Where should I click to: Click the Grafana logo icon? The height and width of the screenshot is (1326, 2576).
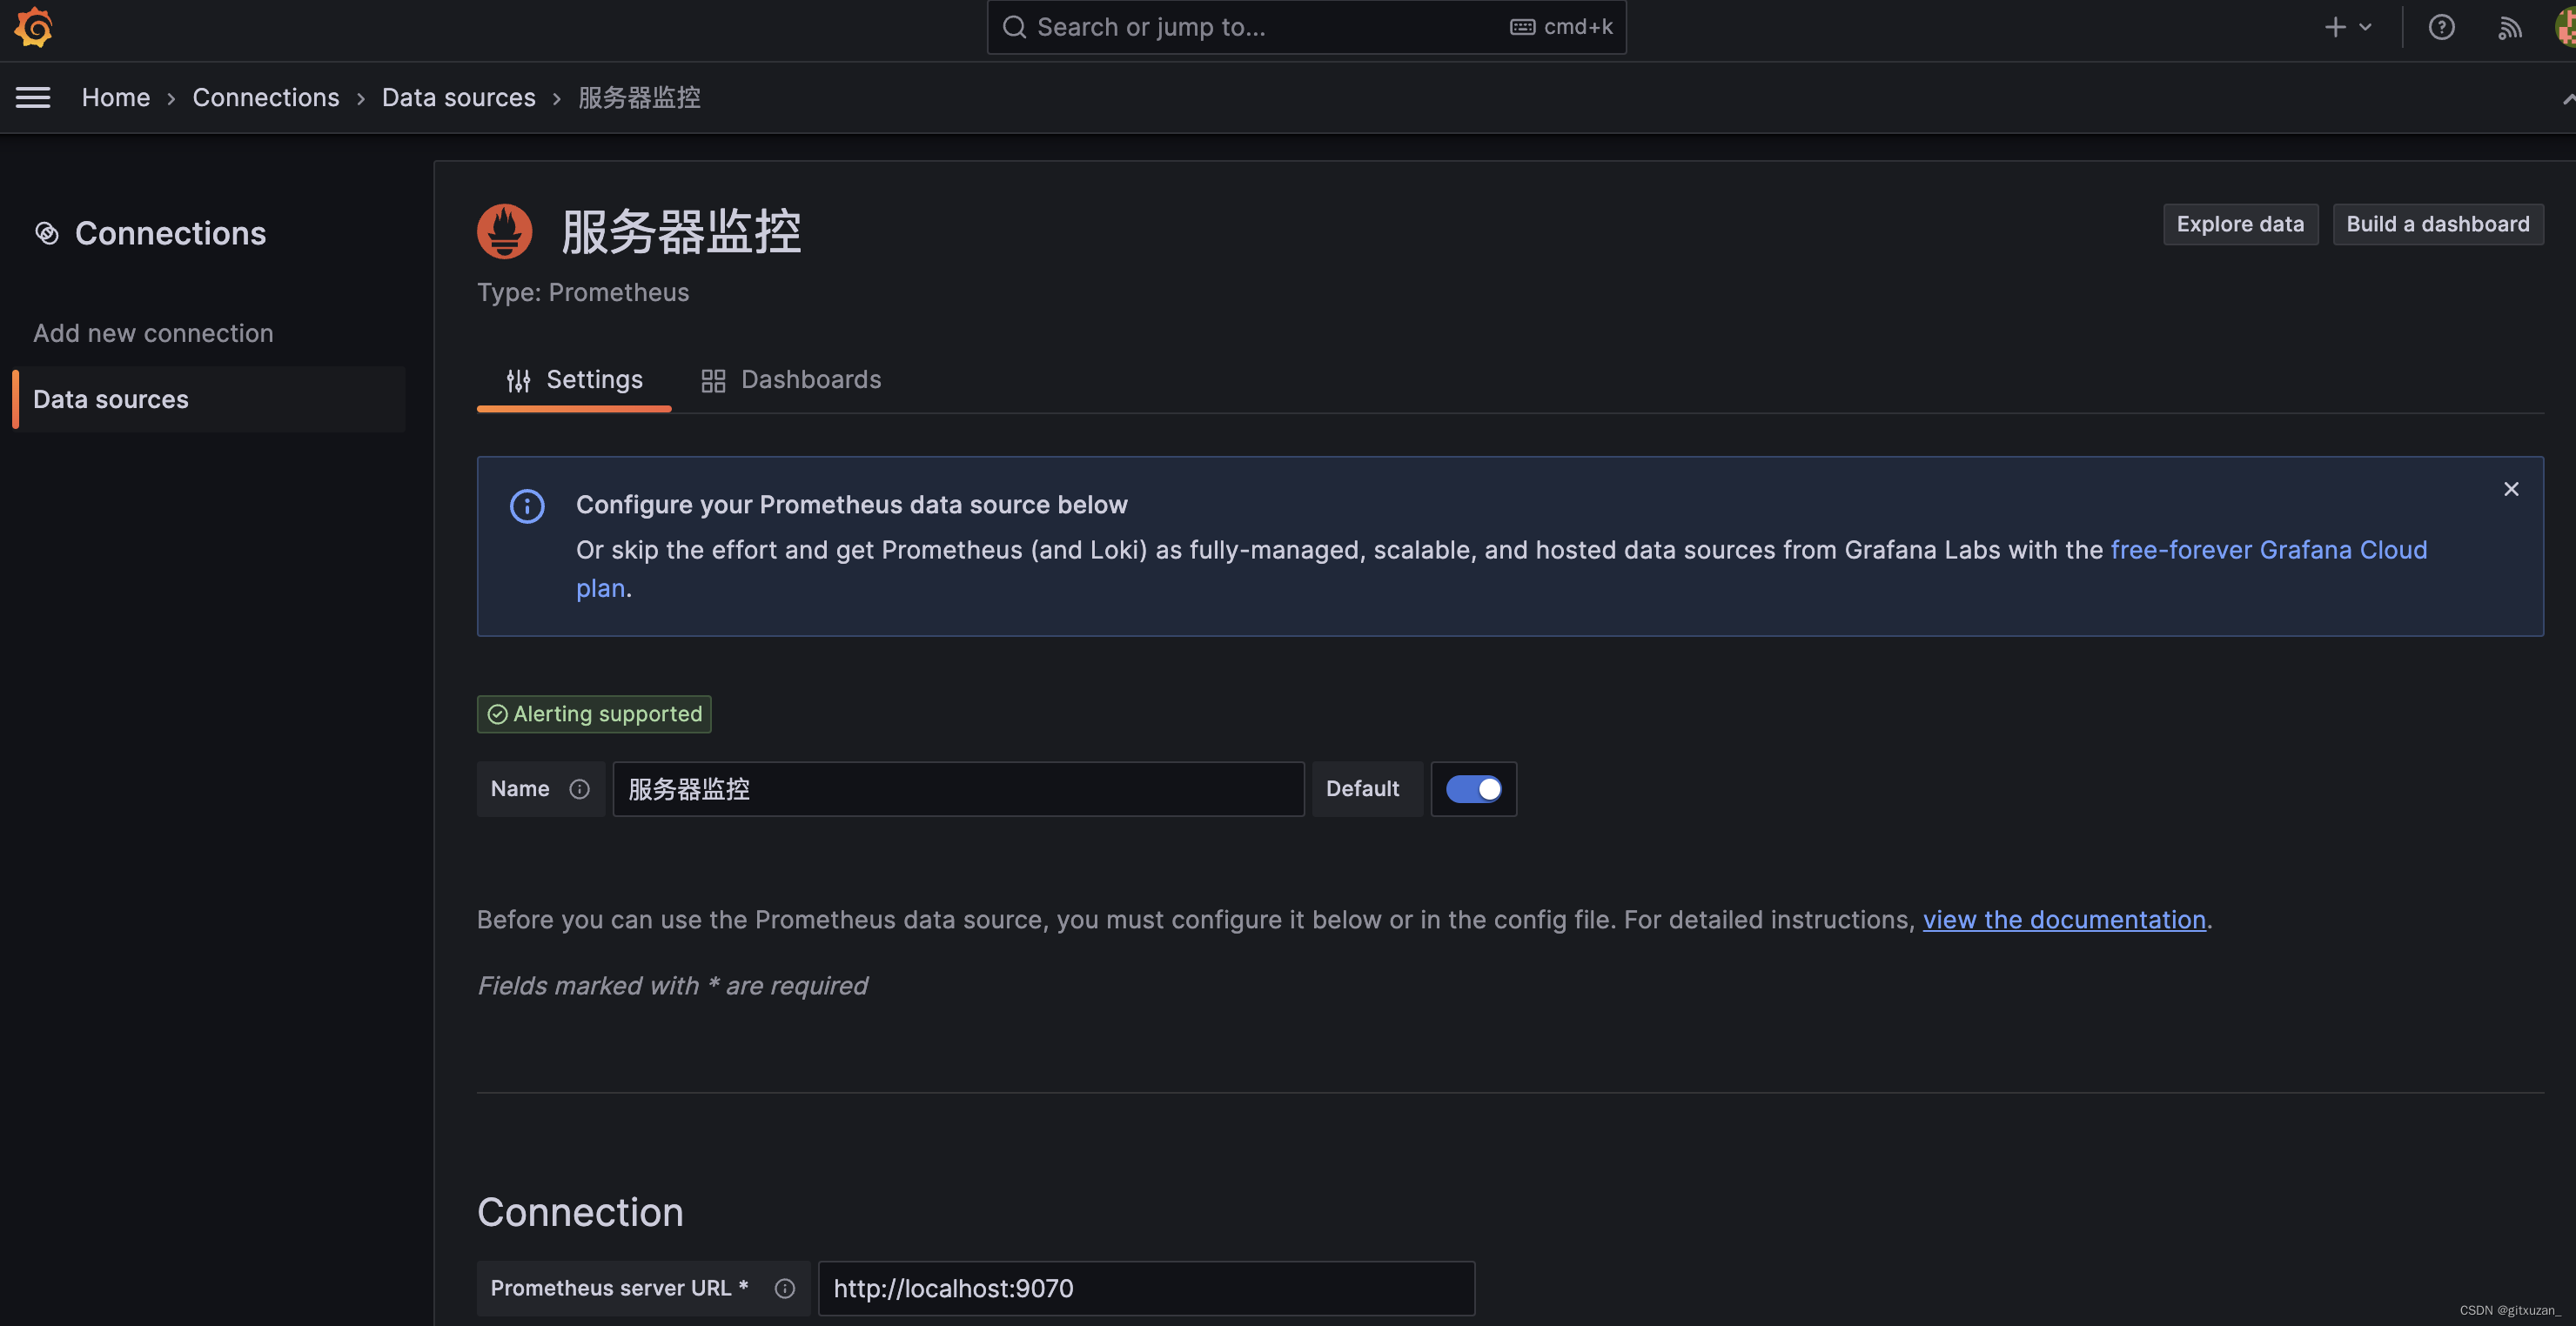[x=33, y=27]
